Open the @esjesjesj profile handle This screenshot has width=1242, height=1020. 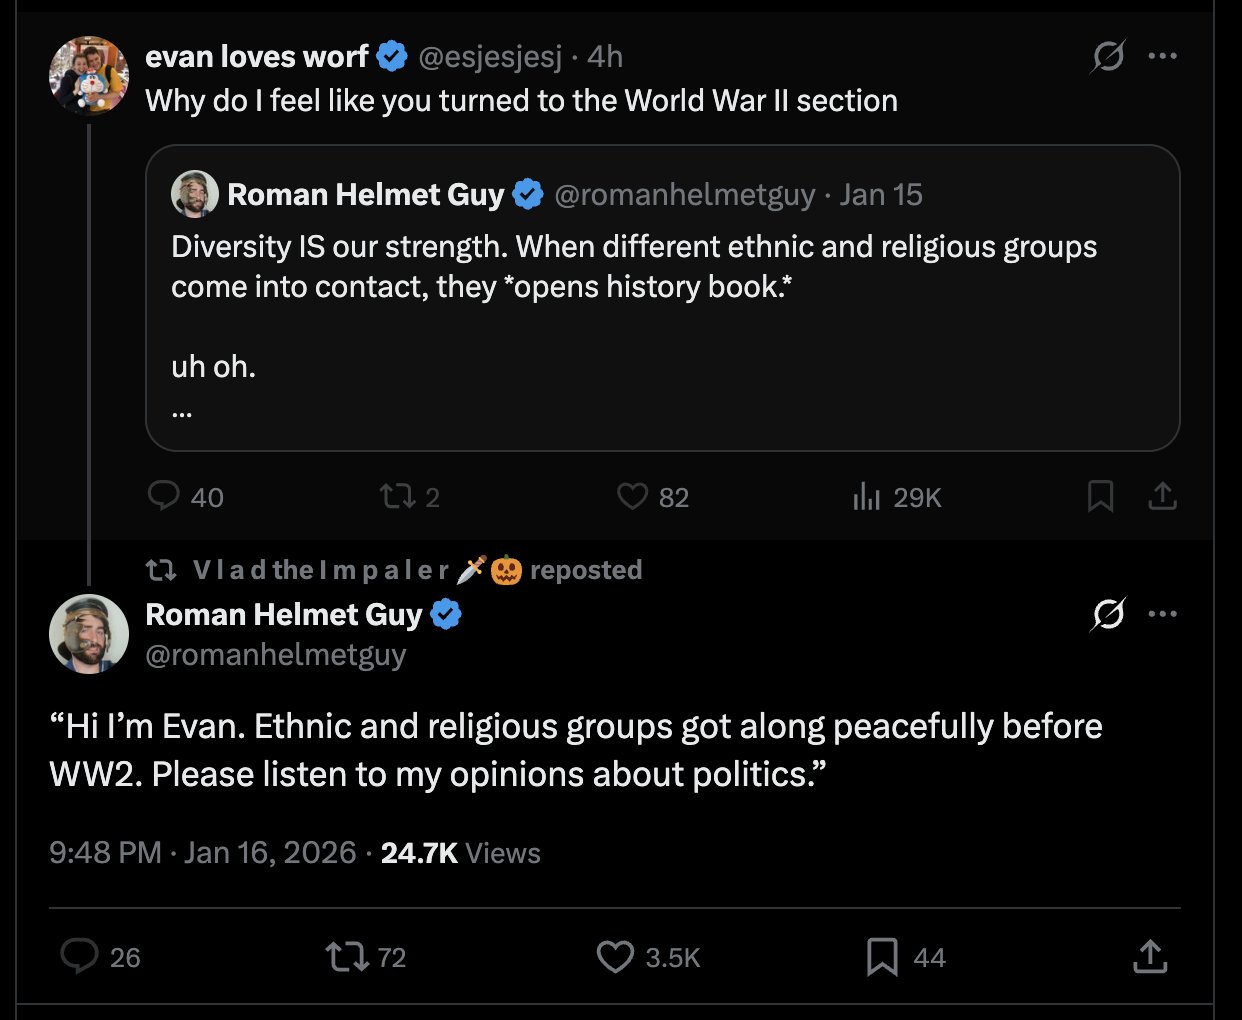coord(490,57)
